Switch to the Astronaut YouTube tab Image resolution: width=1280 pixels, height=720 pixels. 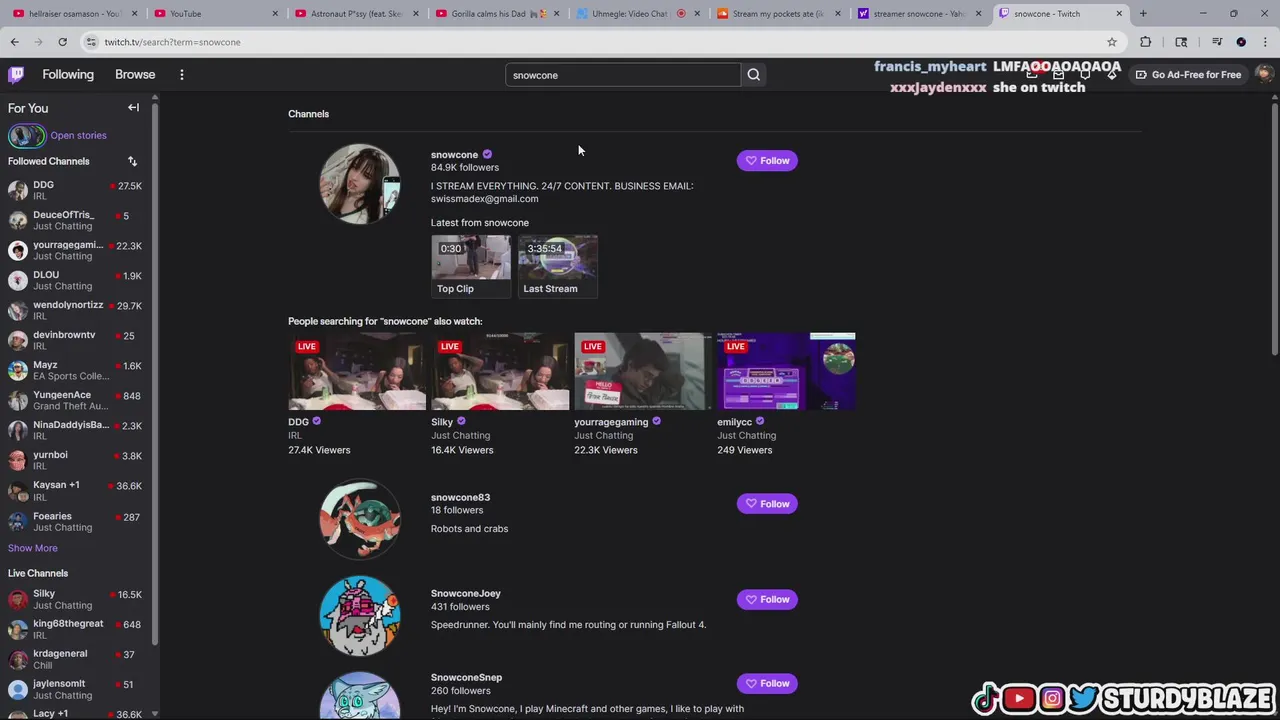[x=356, y=14]
